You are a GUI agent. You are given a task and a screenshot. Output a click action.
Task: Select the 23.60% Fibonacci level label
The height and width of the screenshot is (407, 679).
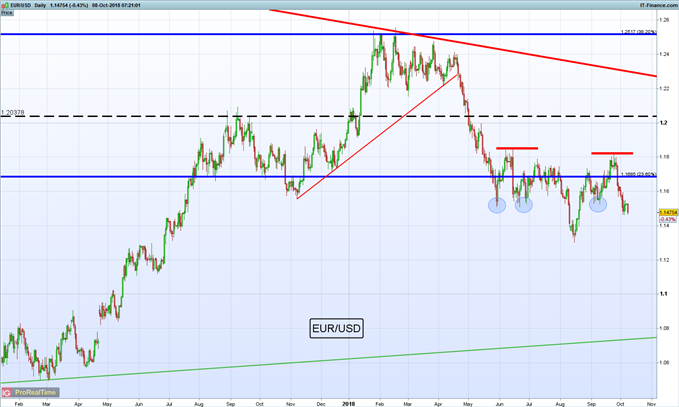point(639,174)
